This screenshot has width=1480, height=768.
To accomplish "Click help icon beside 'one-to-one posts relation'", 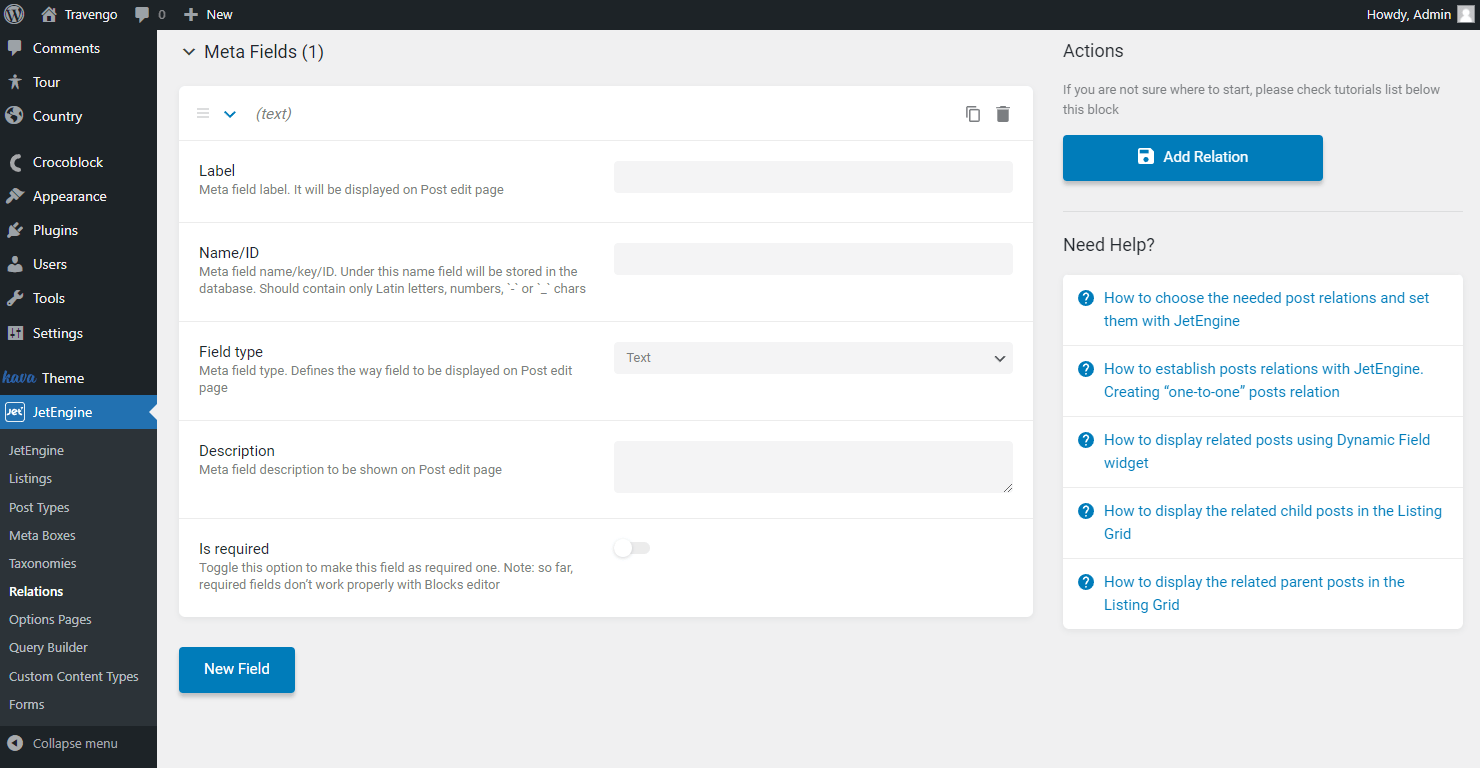I will [x=1085, y=369].
